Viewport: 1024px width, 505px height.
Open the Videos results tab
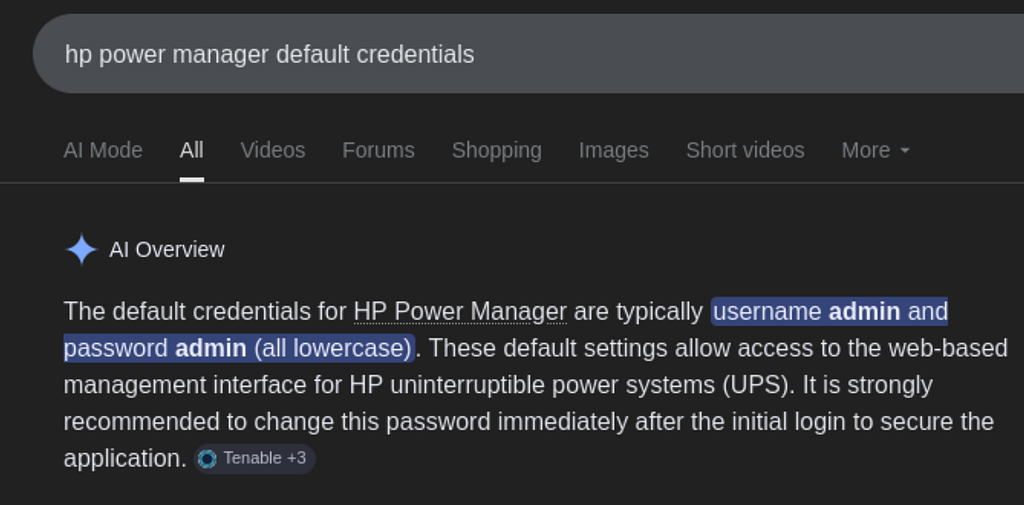click(x=273, y=150)
